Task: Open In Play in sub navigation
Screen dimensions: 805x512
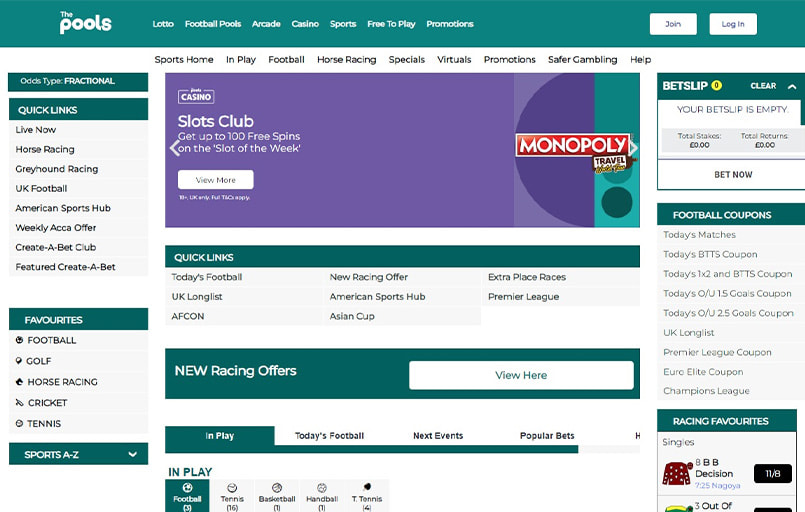Action: click(241, 60)
